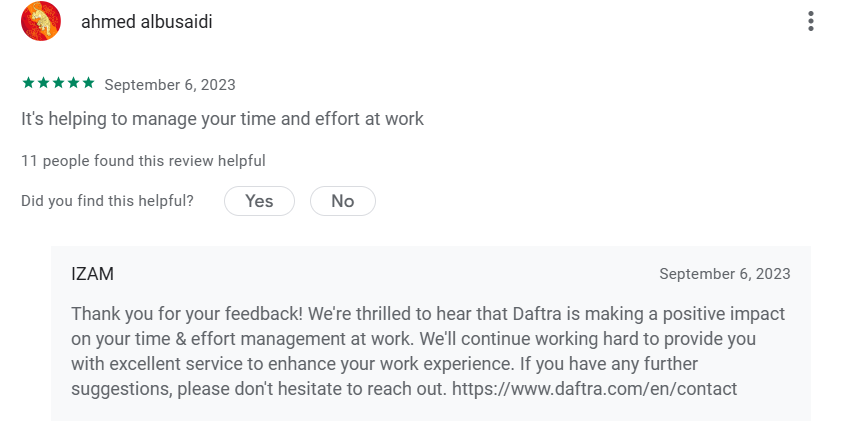This screenshot has width=847, height=432.
Task: Click the date in the IZAM reply
Action: pos(725,274)
